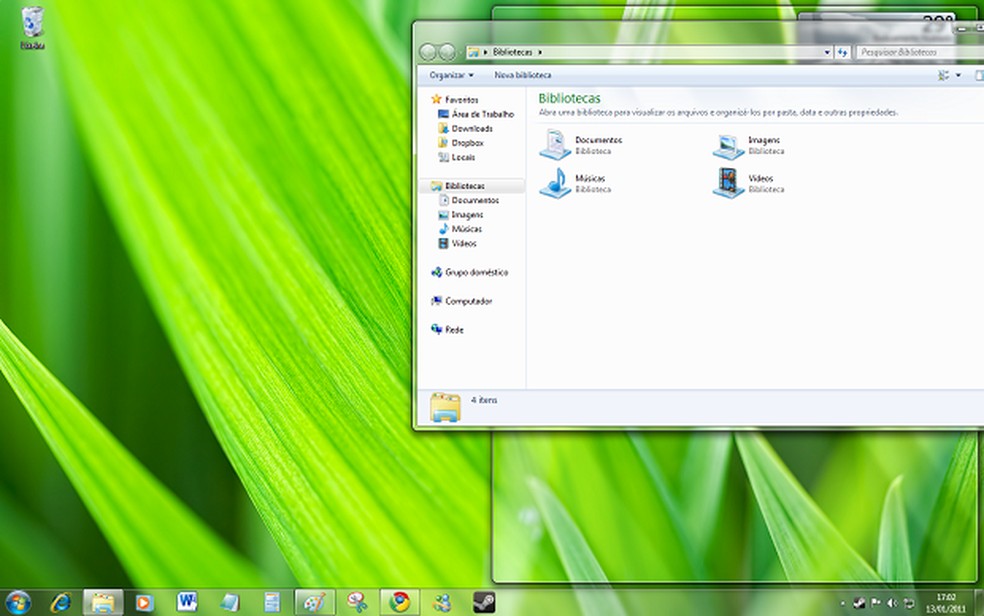Select Computador in the navigation pane
Viewport: 984px width, 616px height.
pos(468,301)
